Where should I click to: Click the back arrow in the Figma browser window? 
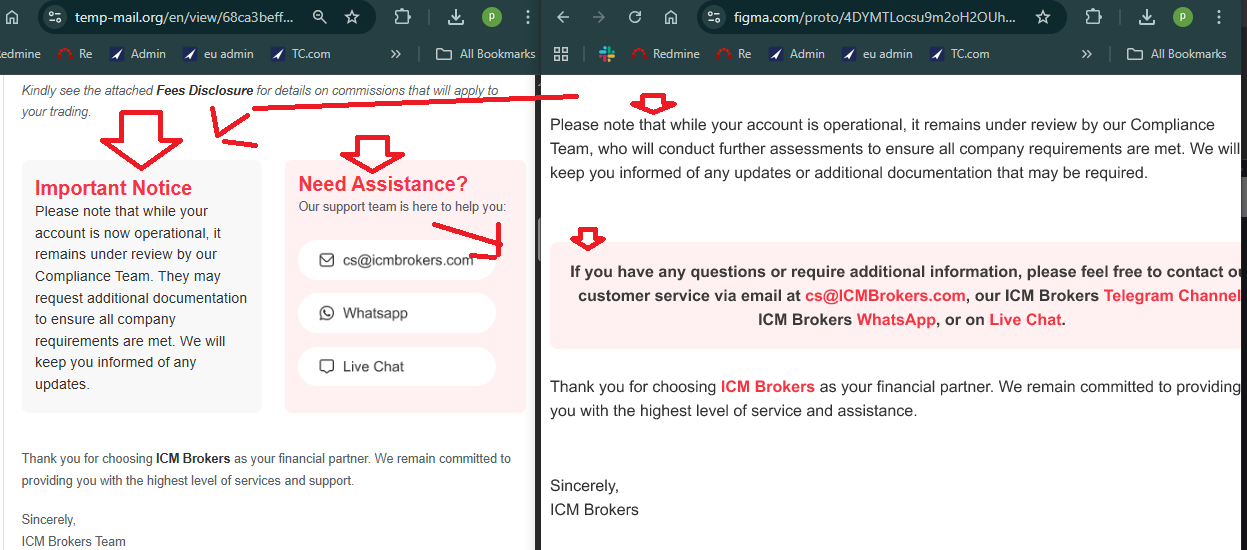coord(563,17)
